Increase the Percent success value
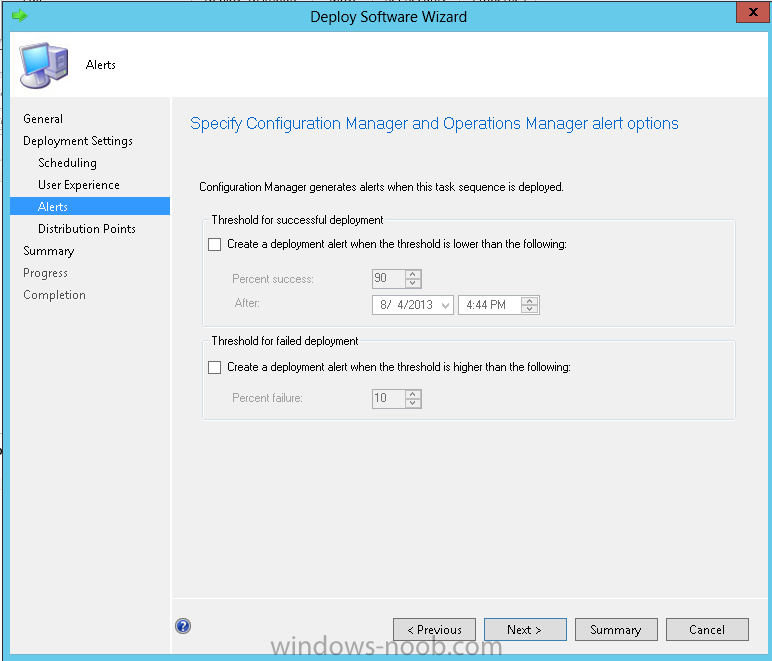This screenshot has height=661, width=772. 413,274
